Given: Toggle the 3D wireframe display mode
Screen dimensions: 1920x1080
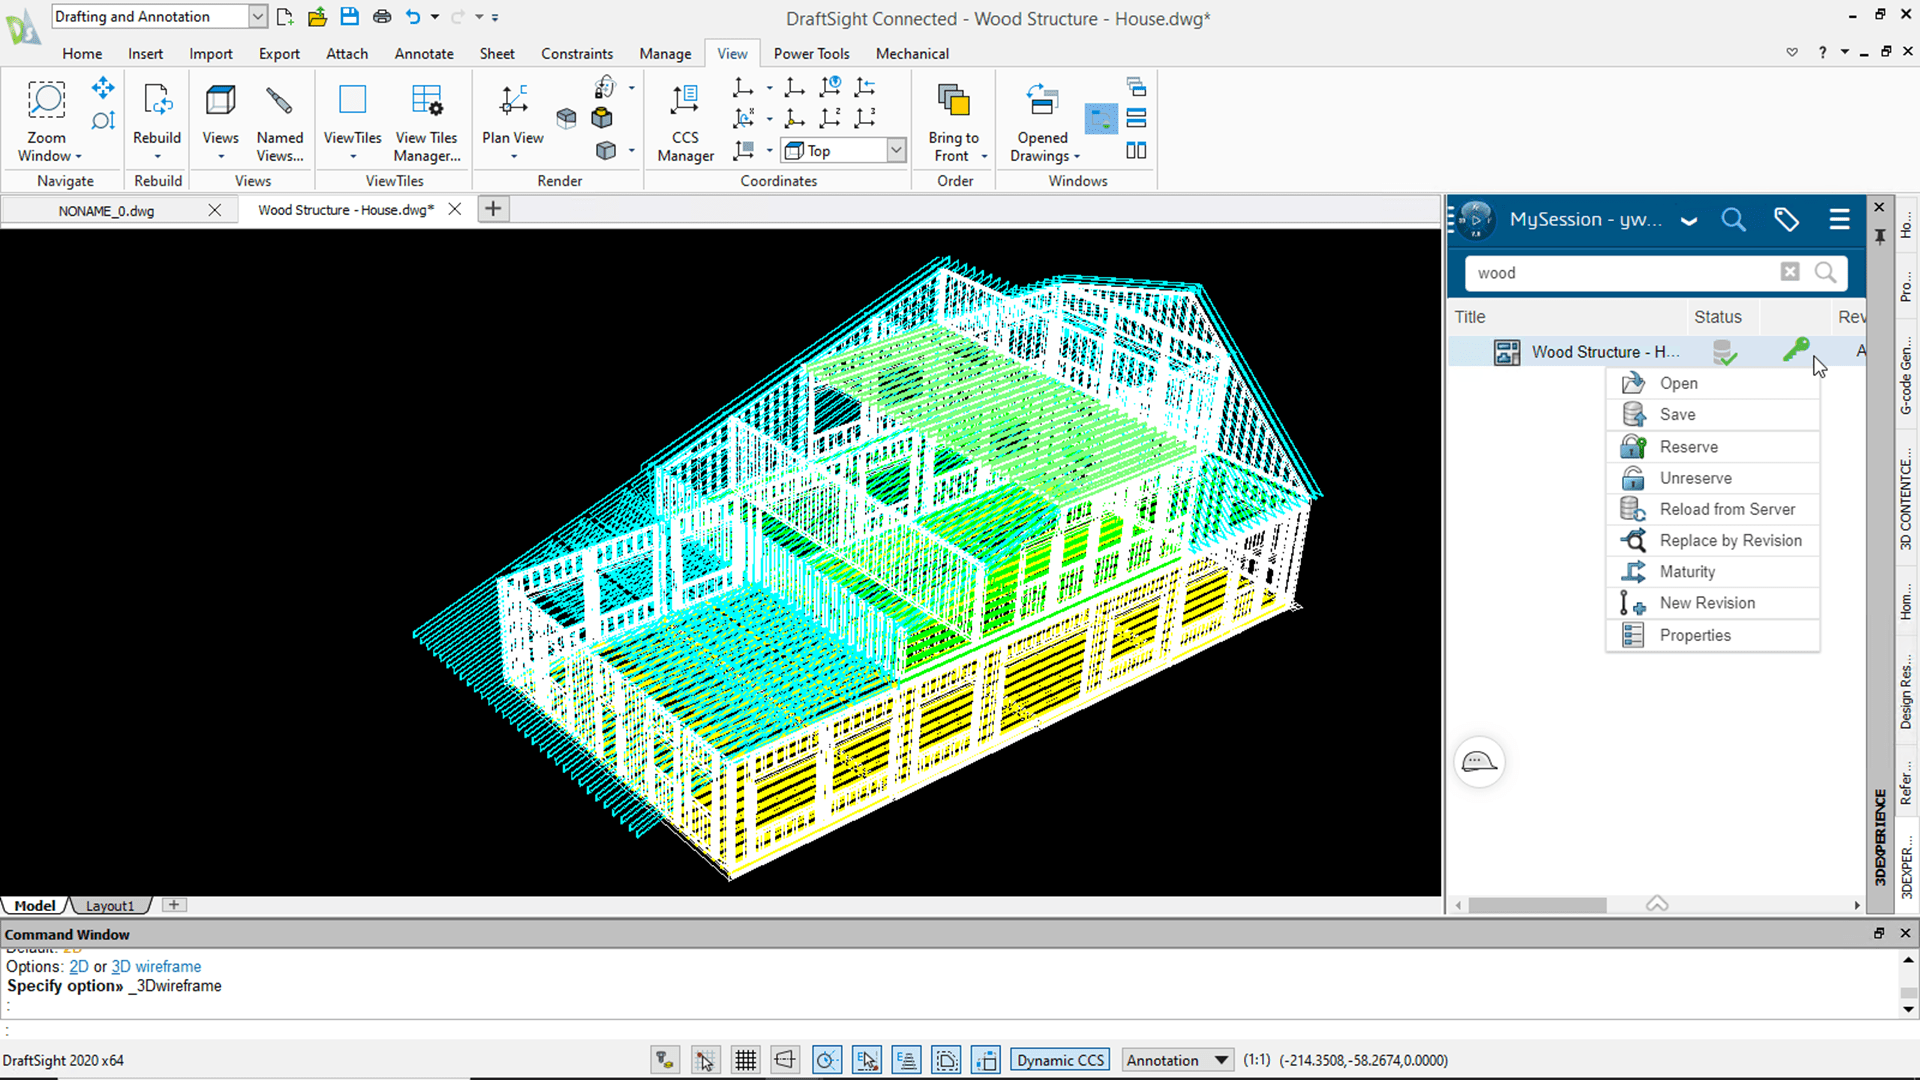Looking at the screenshot, I should click(x=156, y=965).
